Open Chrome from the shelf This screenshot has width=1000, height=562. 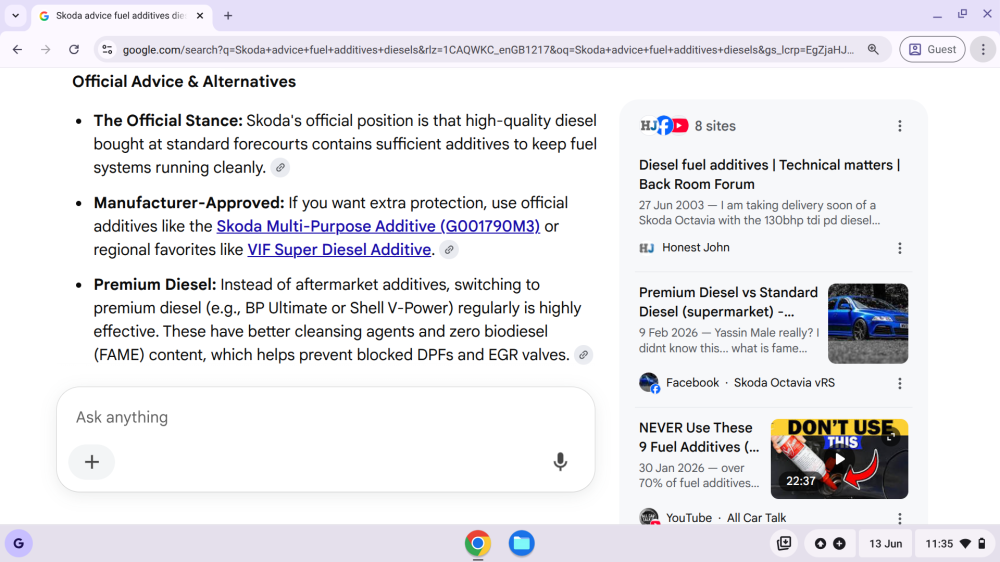(478, 544)
